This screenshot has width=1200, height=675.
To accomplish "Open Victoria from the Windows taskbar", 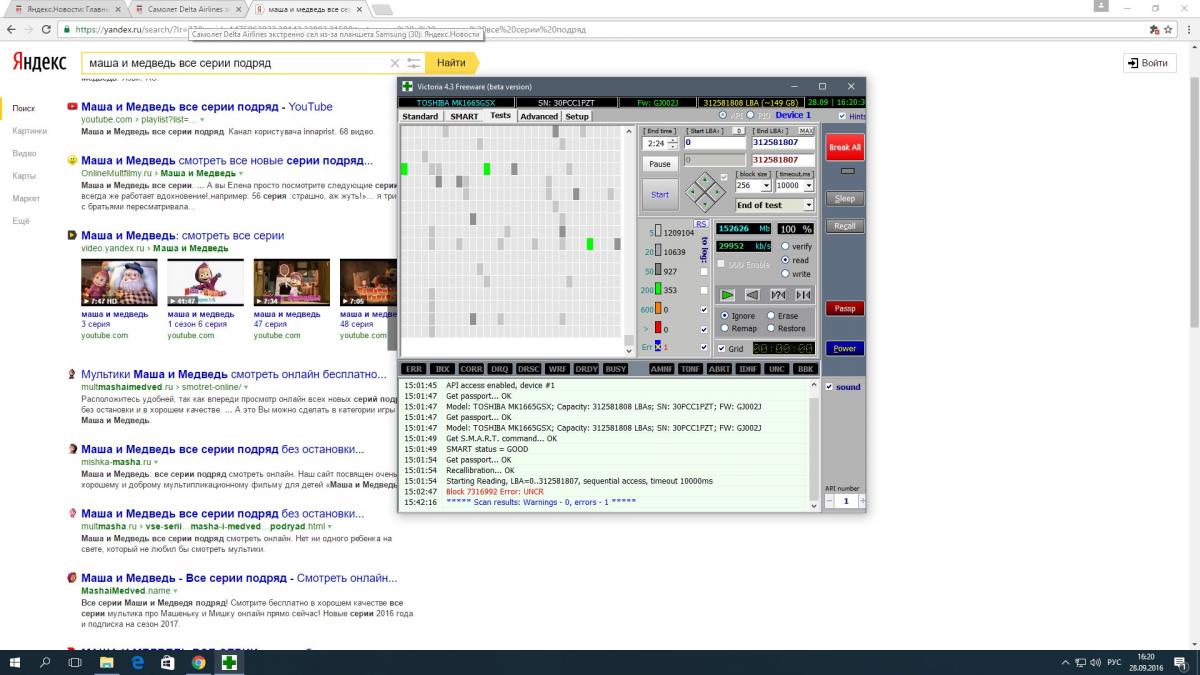I will click(229, 662).
